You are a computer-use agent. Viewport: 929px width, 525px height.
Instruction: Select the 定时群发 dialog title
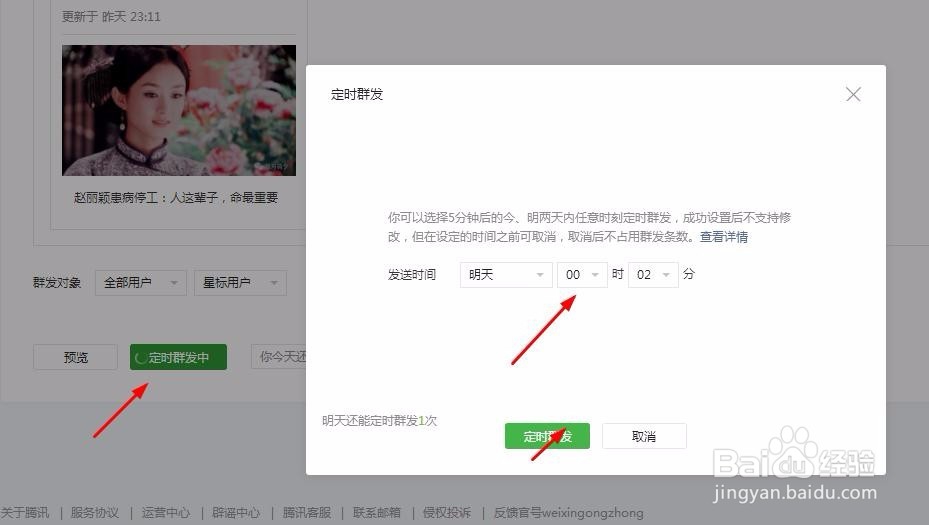tap(357, 94)
